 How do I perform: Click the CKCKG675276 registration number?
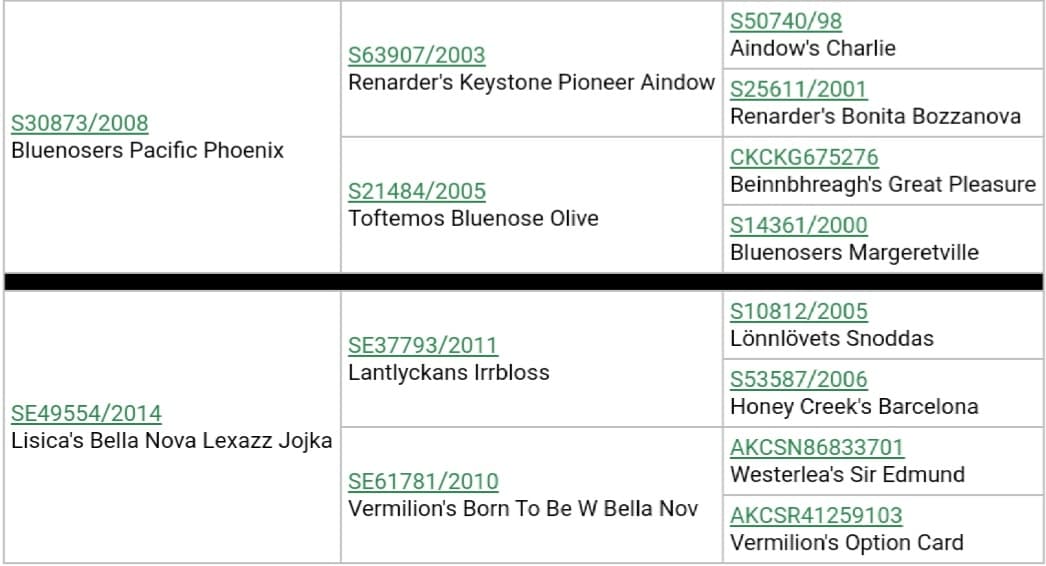(x=805, y=157)
